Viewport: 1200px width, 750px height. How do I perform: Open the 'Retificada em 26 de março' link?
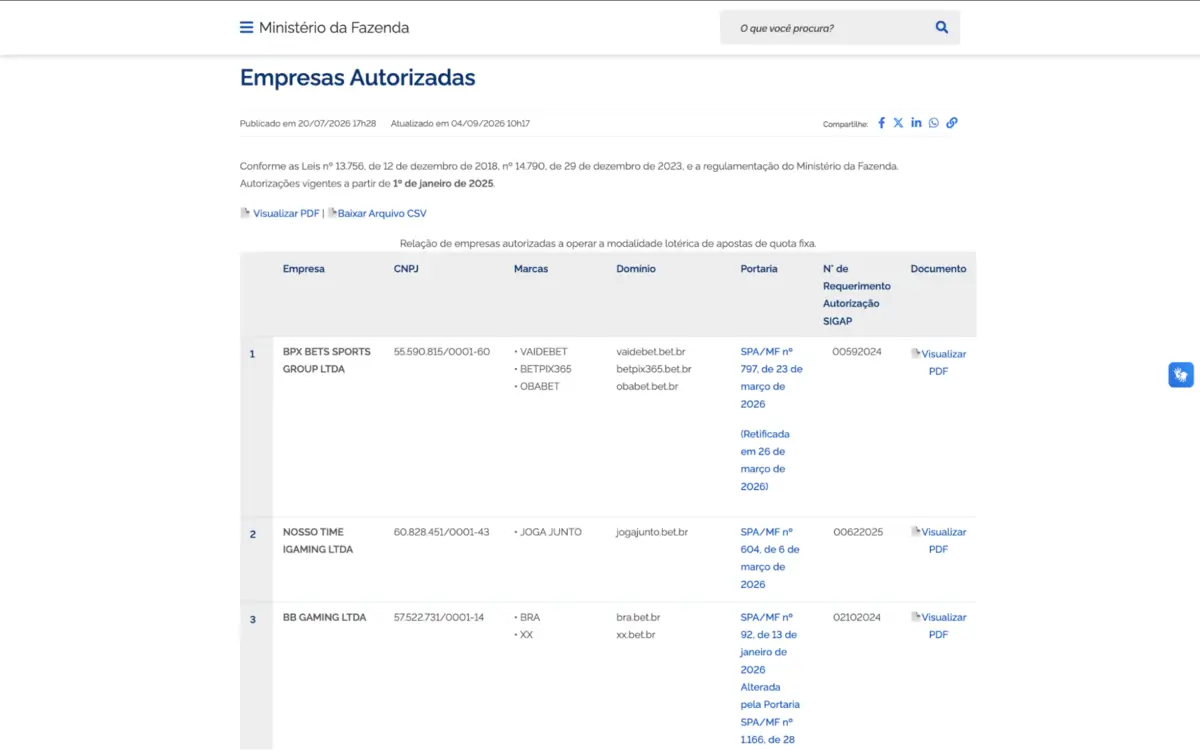pyautogui.click(x=765, y=460)
